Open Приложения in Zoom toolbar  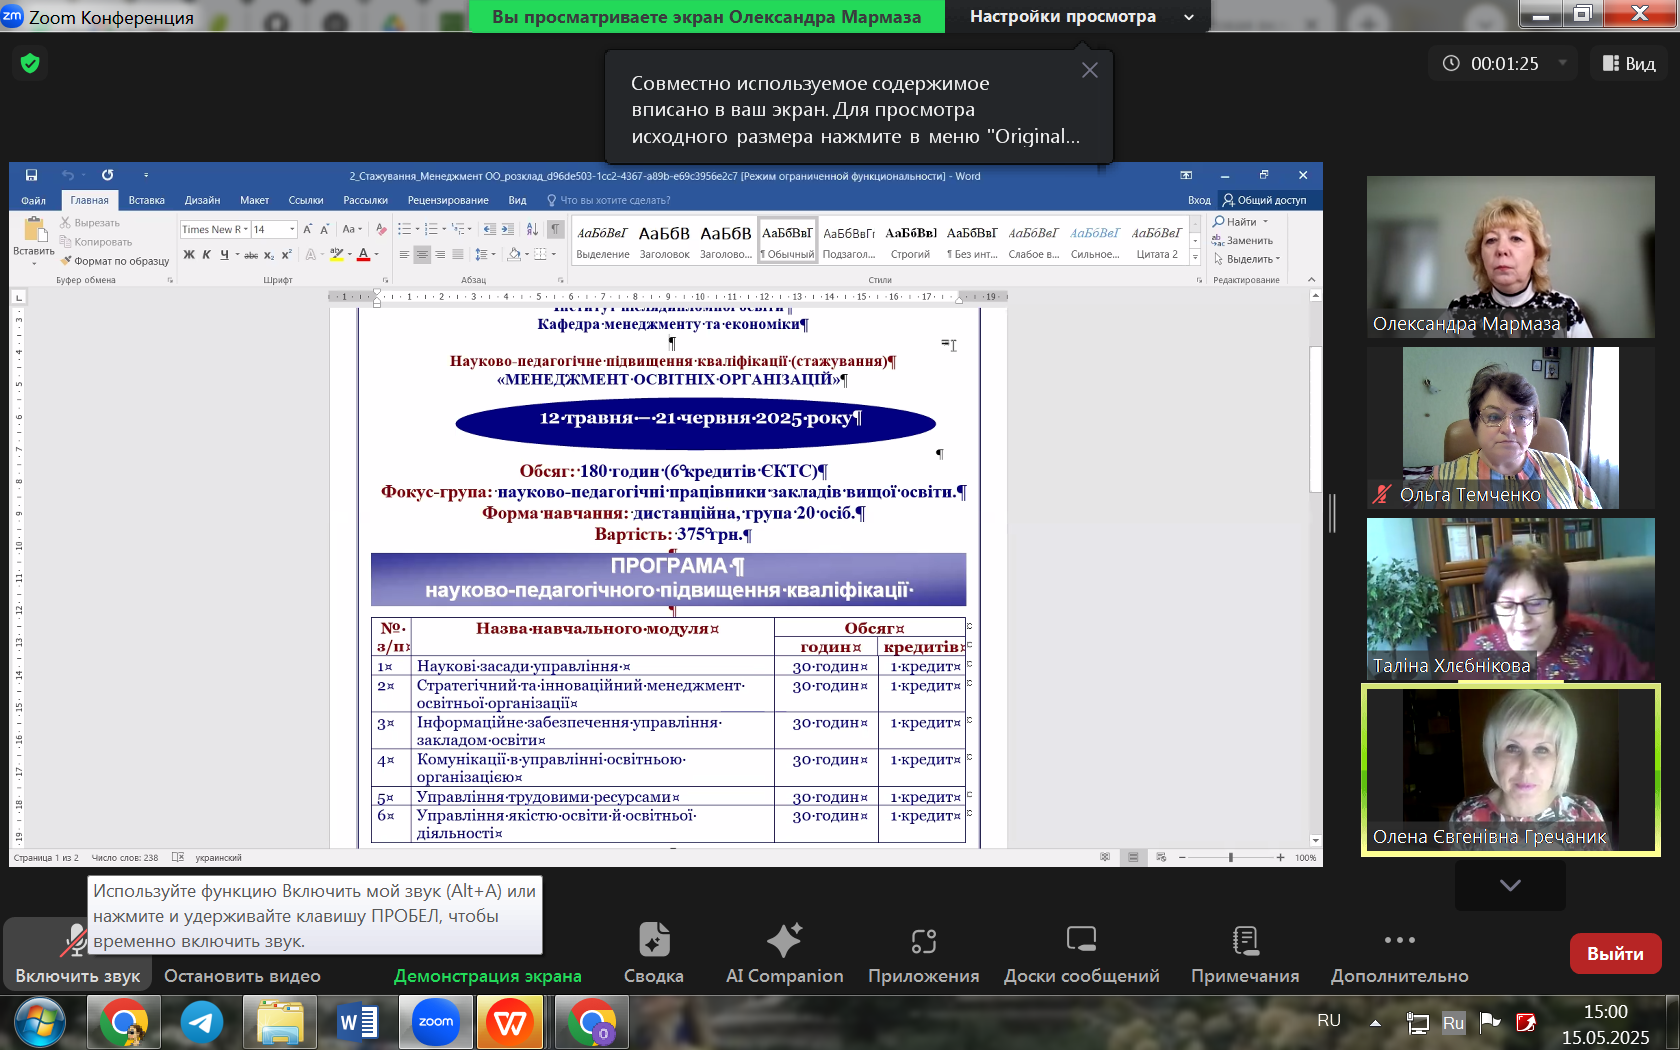[x=923, y=953]
